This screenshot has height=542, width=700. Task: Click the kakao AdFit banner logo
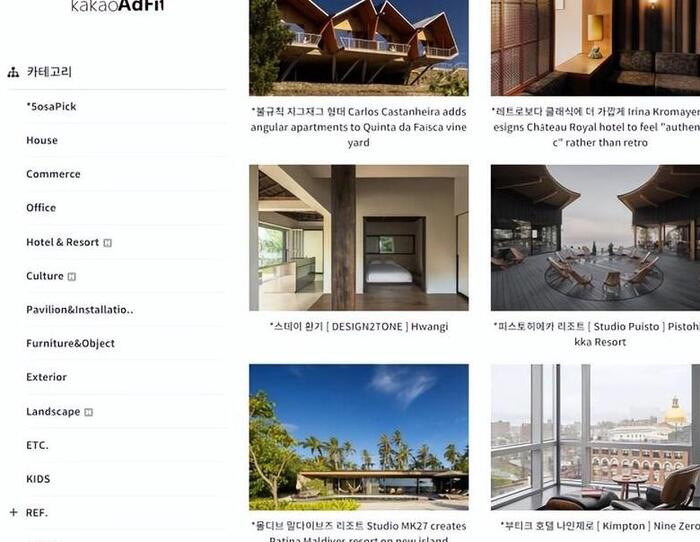coord(117,6)
